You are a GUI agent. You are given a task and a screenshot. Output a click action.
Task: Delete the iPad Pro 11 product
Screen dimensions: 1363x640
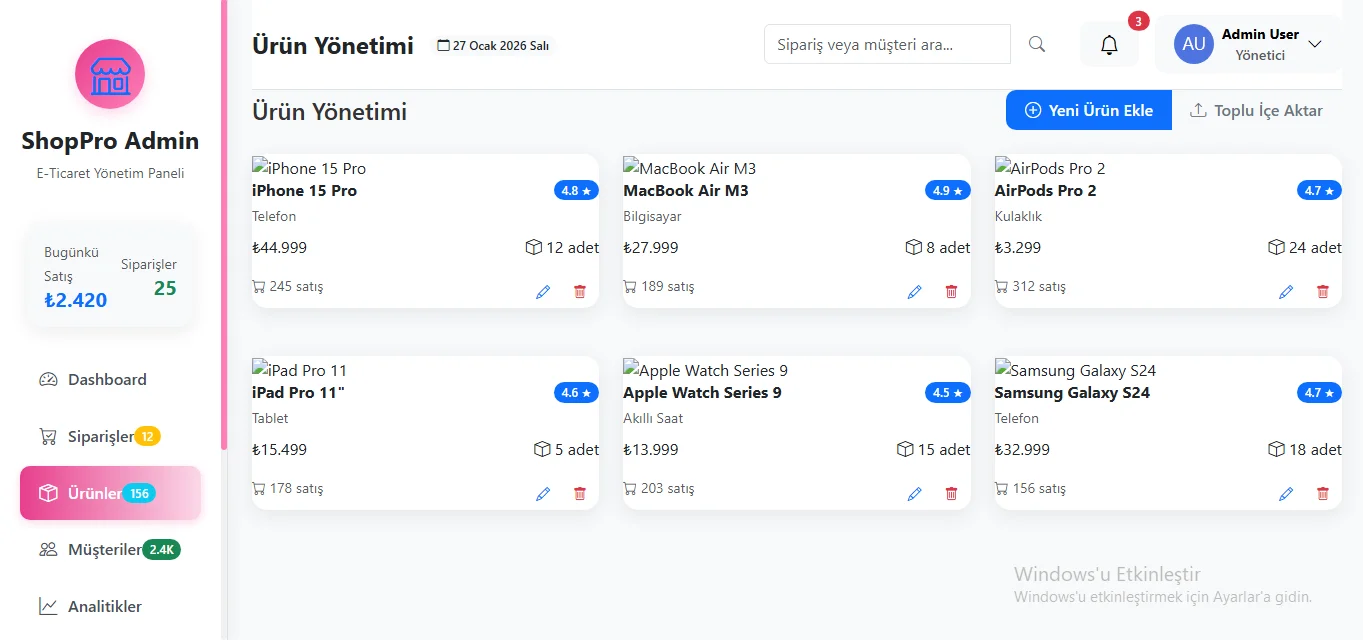pyautogui.click(x=580, y=494)
